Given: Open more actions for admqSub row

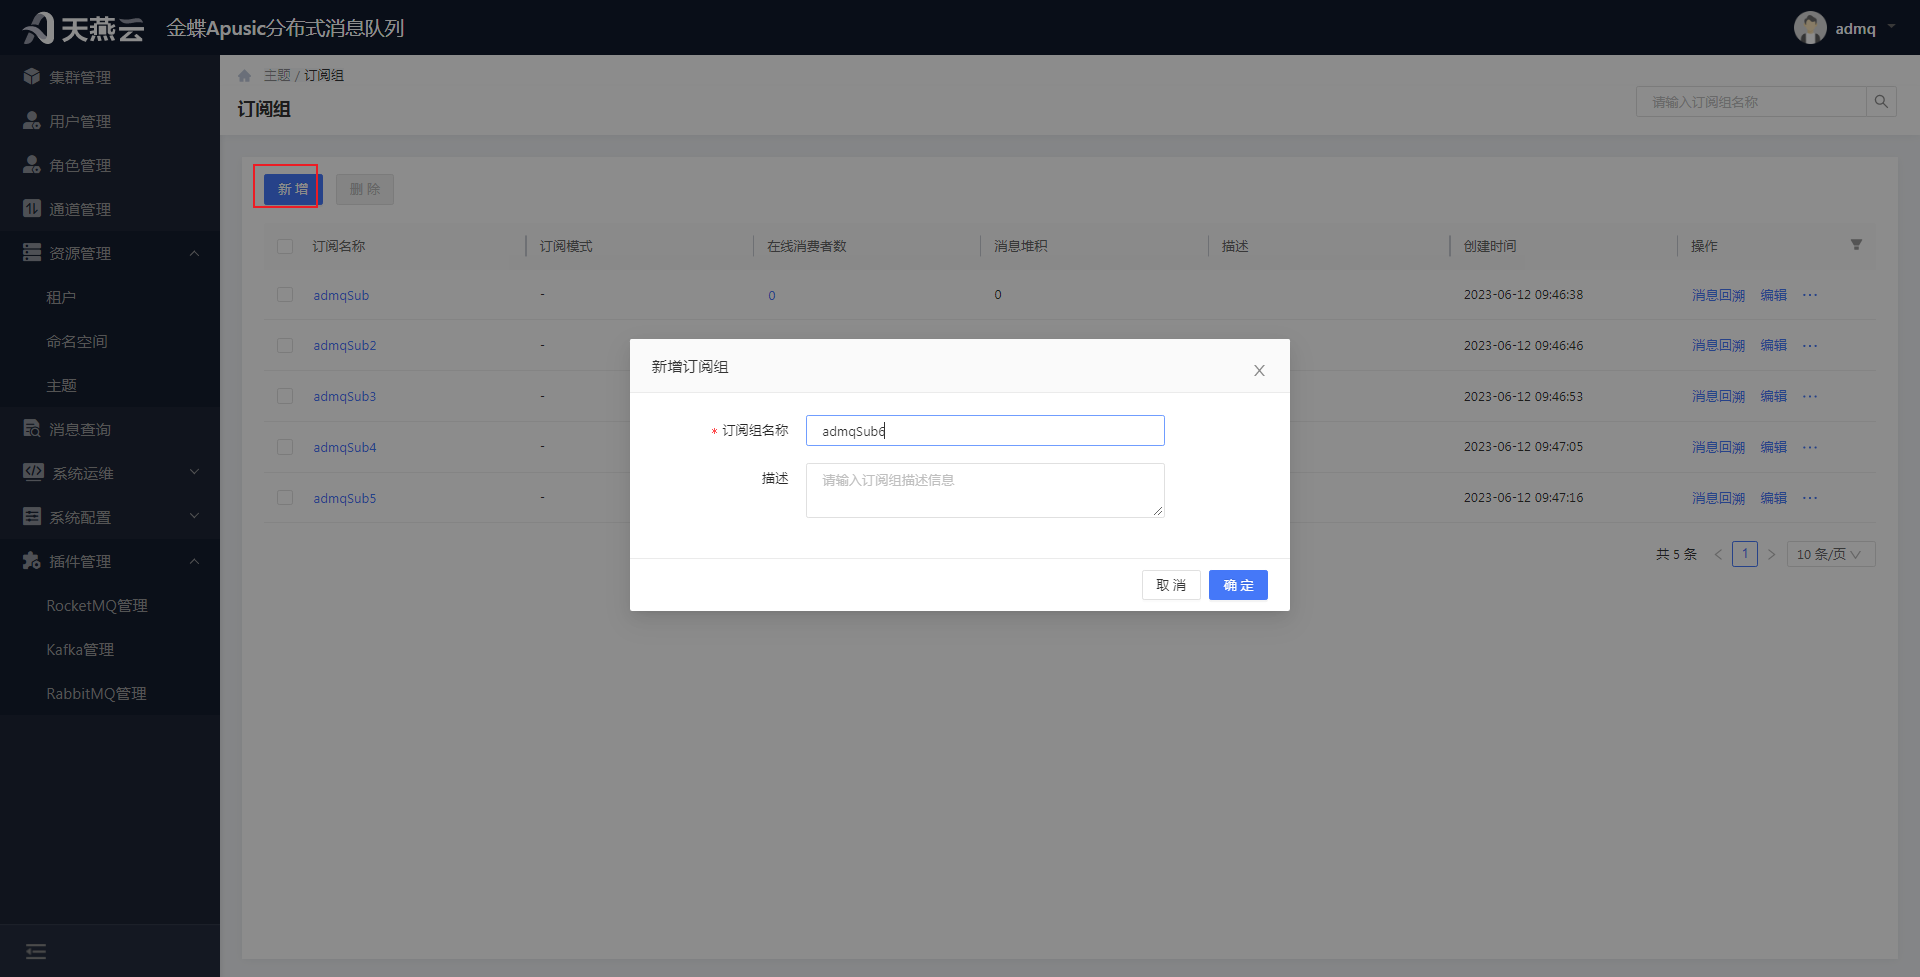Looking at the screenshot, I should (x=1810, y=295).
